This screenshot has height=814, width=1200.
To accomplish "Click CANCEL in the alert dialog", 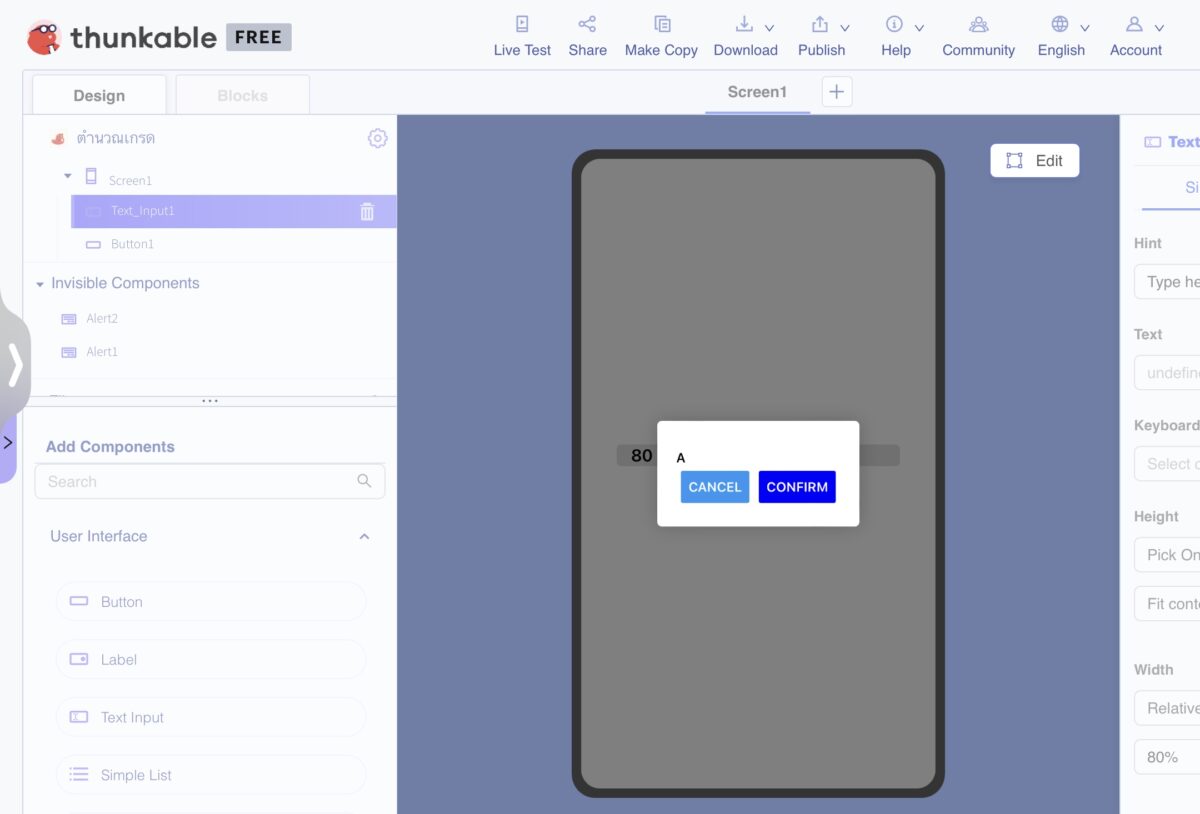I will tap(714, 487).
